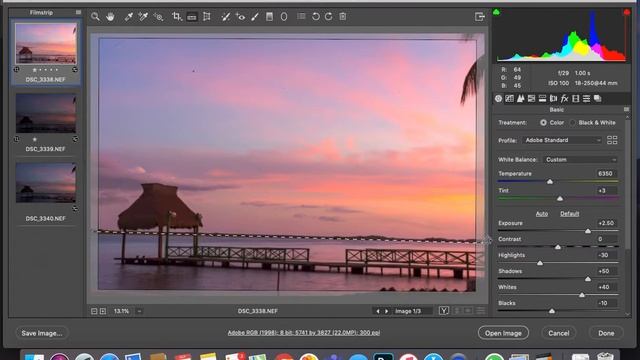Activate the Targeted Adjustment tool
The width and height of the screenshot is (640, 360).
click(158, 17)
